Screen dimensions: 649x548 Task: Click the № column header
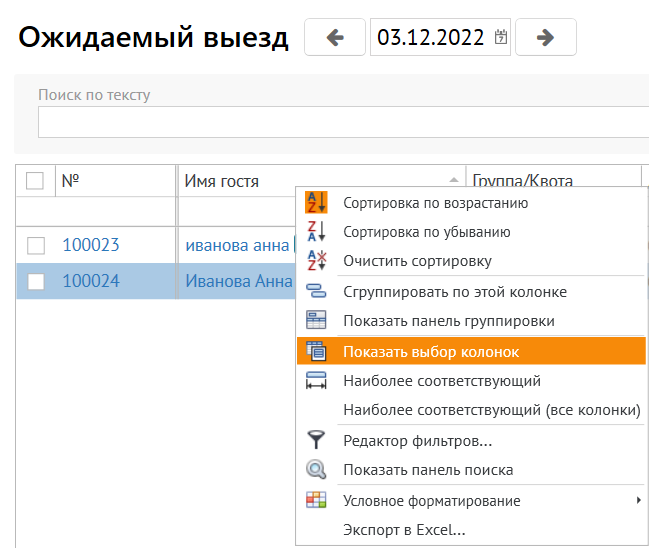115,180
